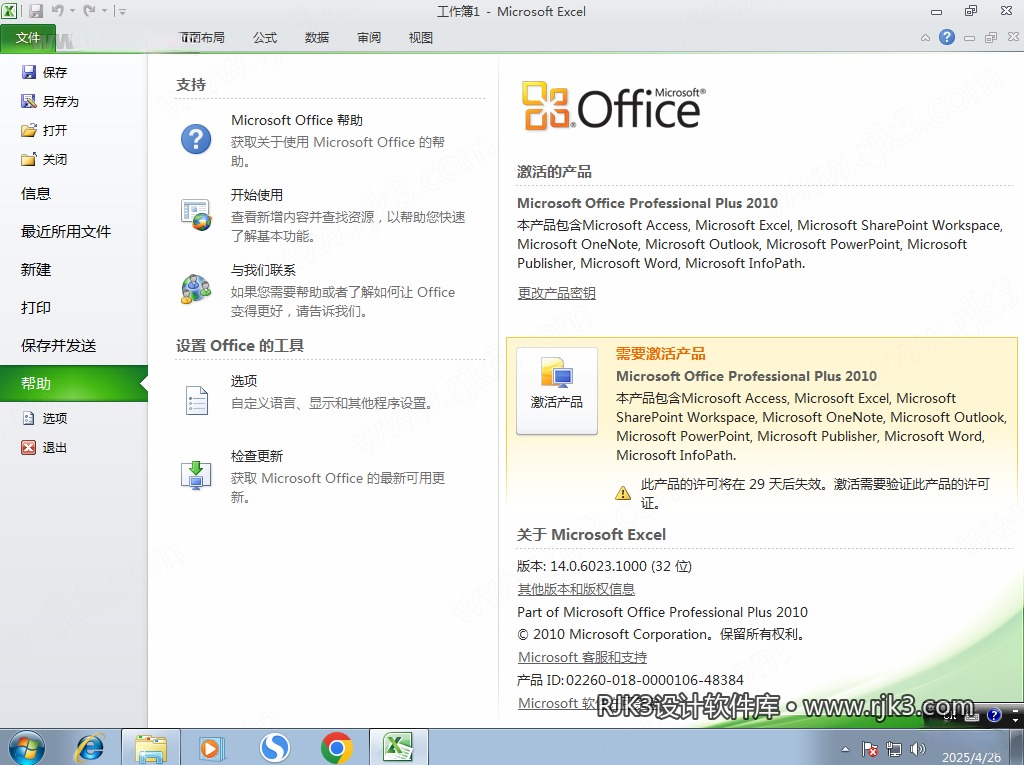The width and height of the screenshot is (1024, 765).
Task: Choose 打开 in the backstage menu
Action: pyautogui.click(x=44, y=130)
